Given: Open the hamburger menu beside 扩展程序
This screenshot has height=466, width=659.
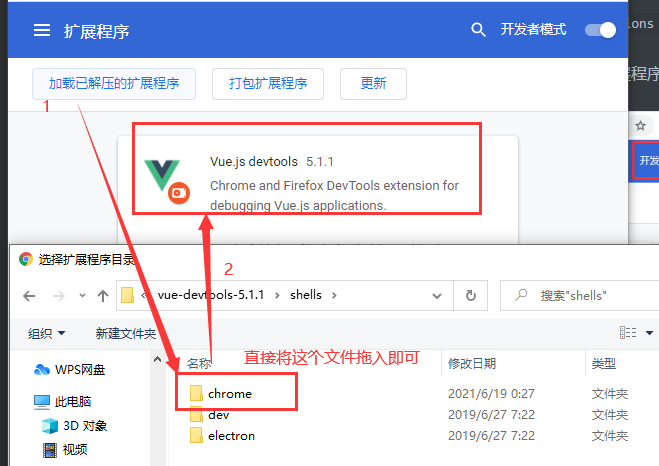Looking at the screenshot, I should tap(42, 30).
